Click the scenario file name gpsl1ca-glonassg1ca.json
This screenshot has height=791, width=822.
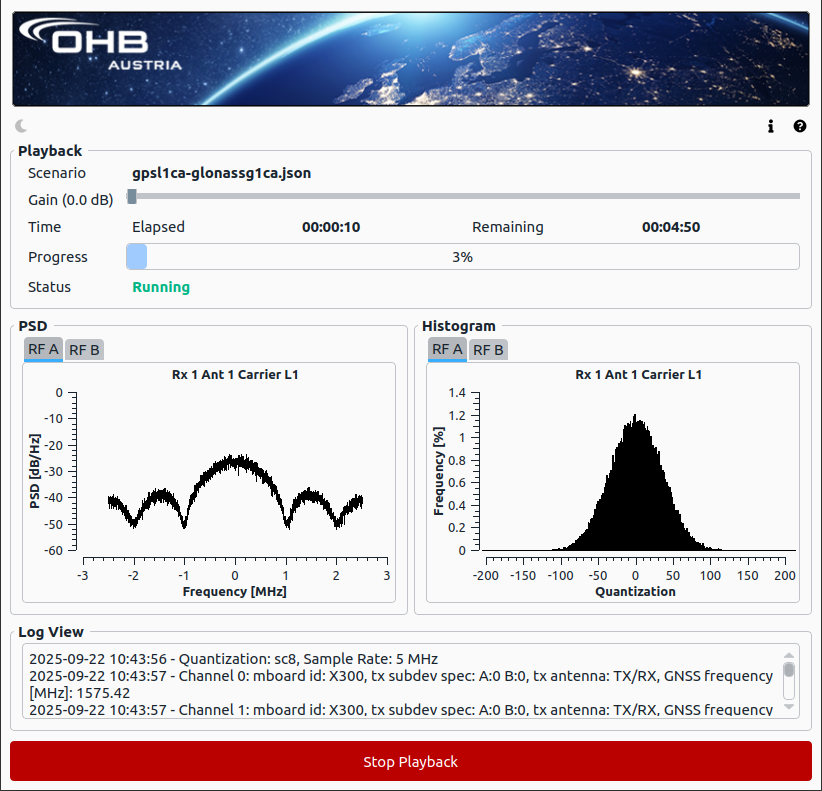222,173
